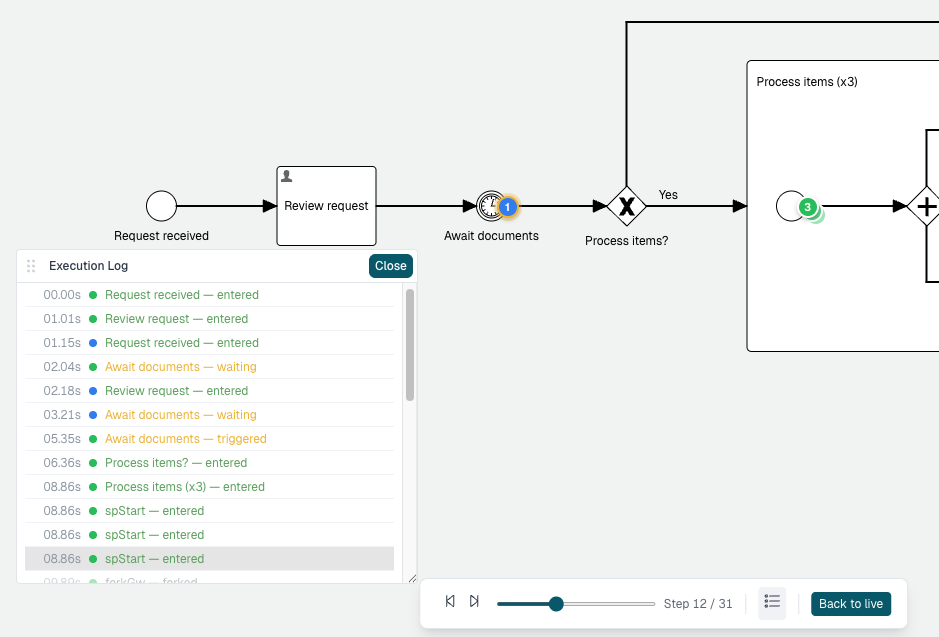This screenshot has width=939, height=637.
Task: Select log entry at 00.00s Request received
Action: click(210, 295)
